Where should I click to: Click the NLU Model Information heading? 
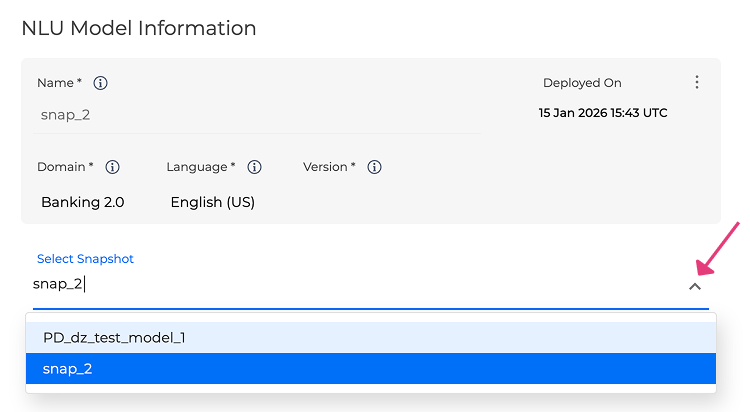(x=139, y=28)
